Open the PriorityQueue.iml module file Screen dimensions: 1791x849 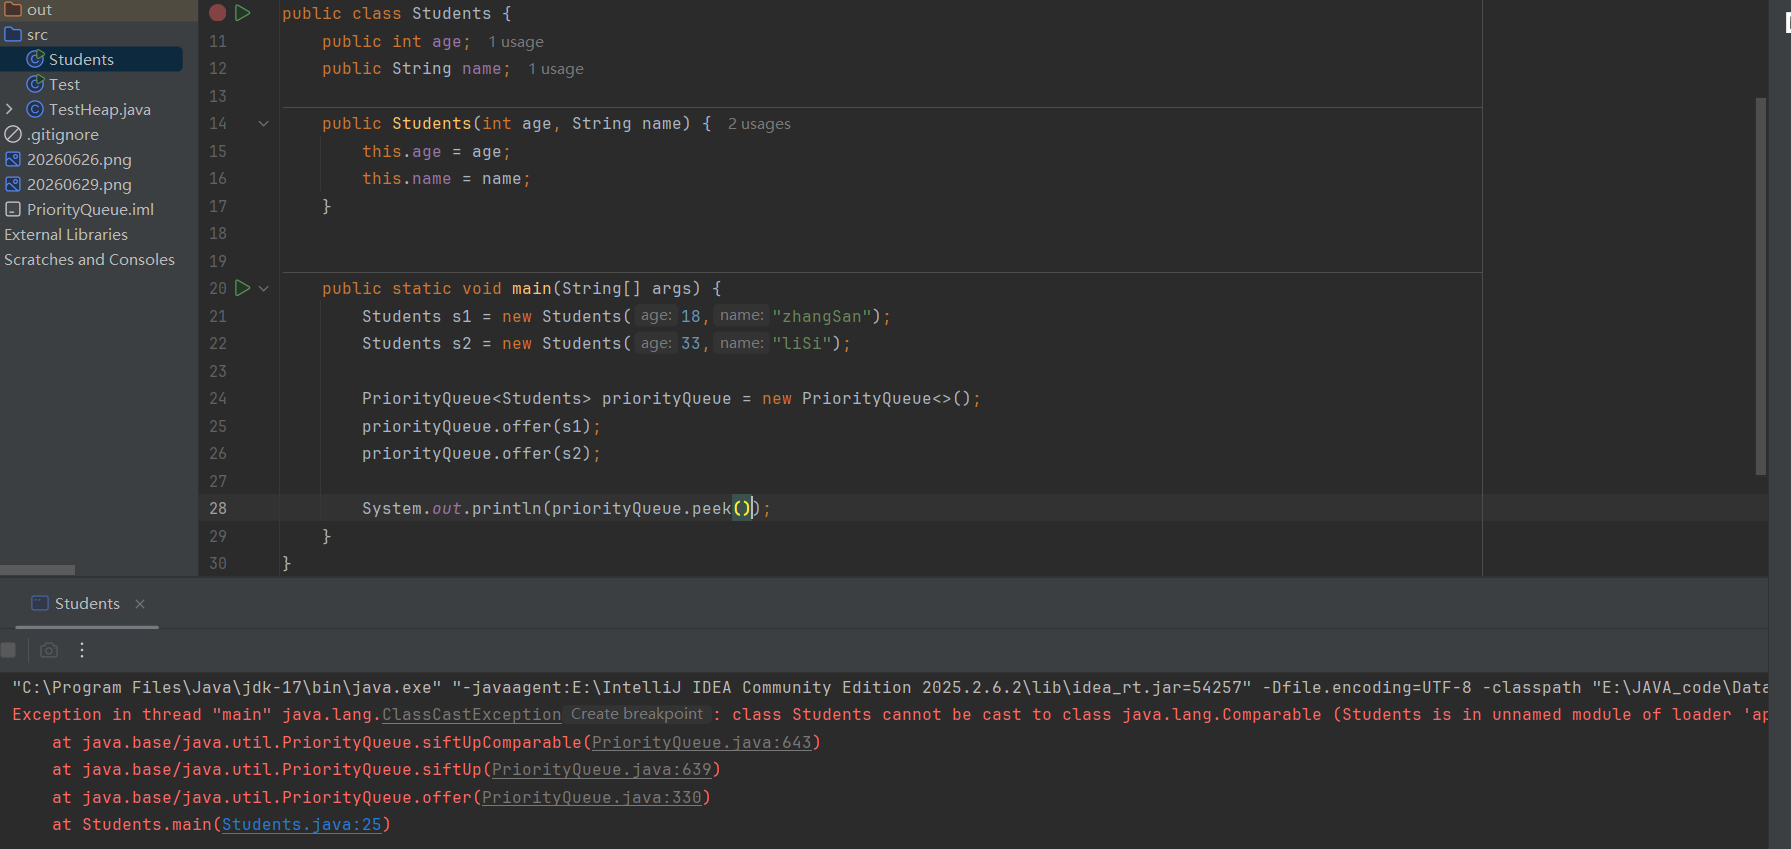90,209
